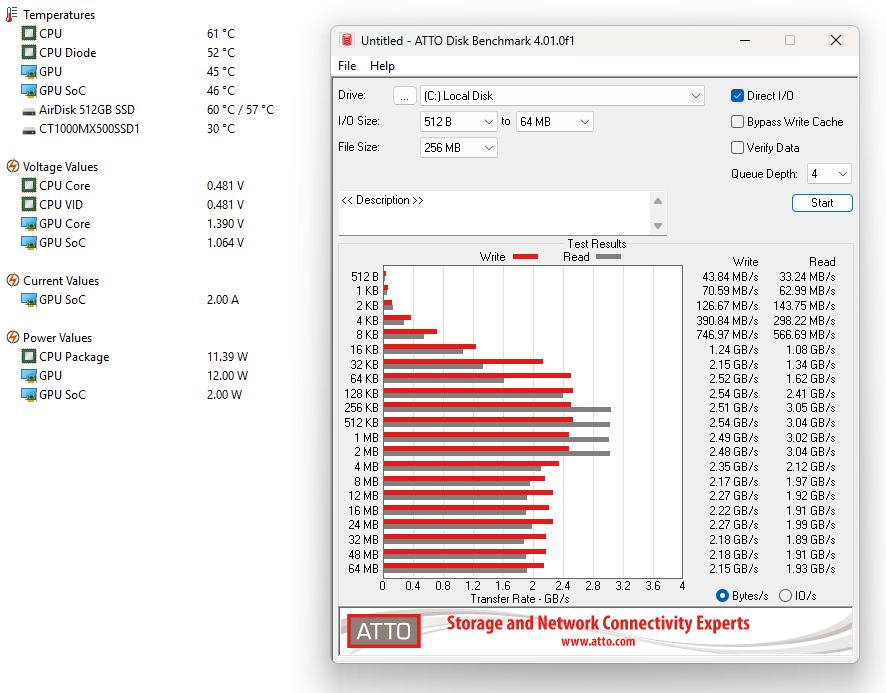Screen dimensions: 886x693
Task: Open the Queue Depth dropdown
Action: click(829, 174)
